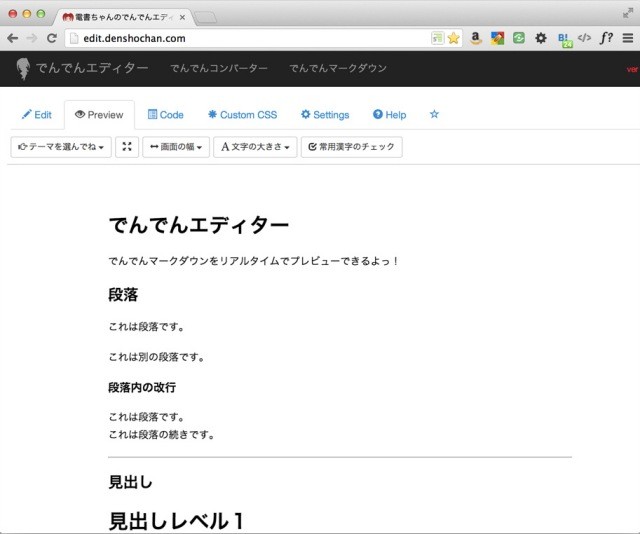Open a new browser tab
Viewport: 640px width, 534px height.
pos(205,18)
